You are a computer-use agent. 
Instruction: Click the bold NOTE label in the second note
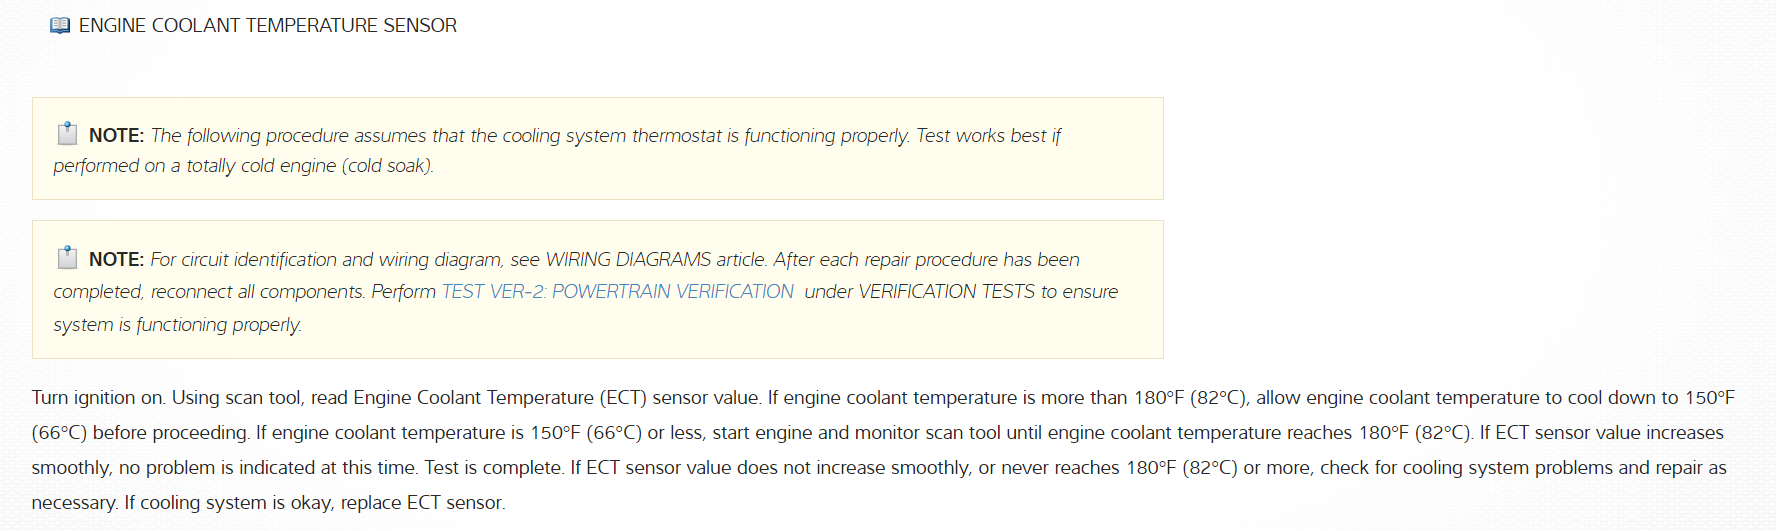(116, 260)
